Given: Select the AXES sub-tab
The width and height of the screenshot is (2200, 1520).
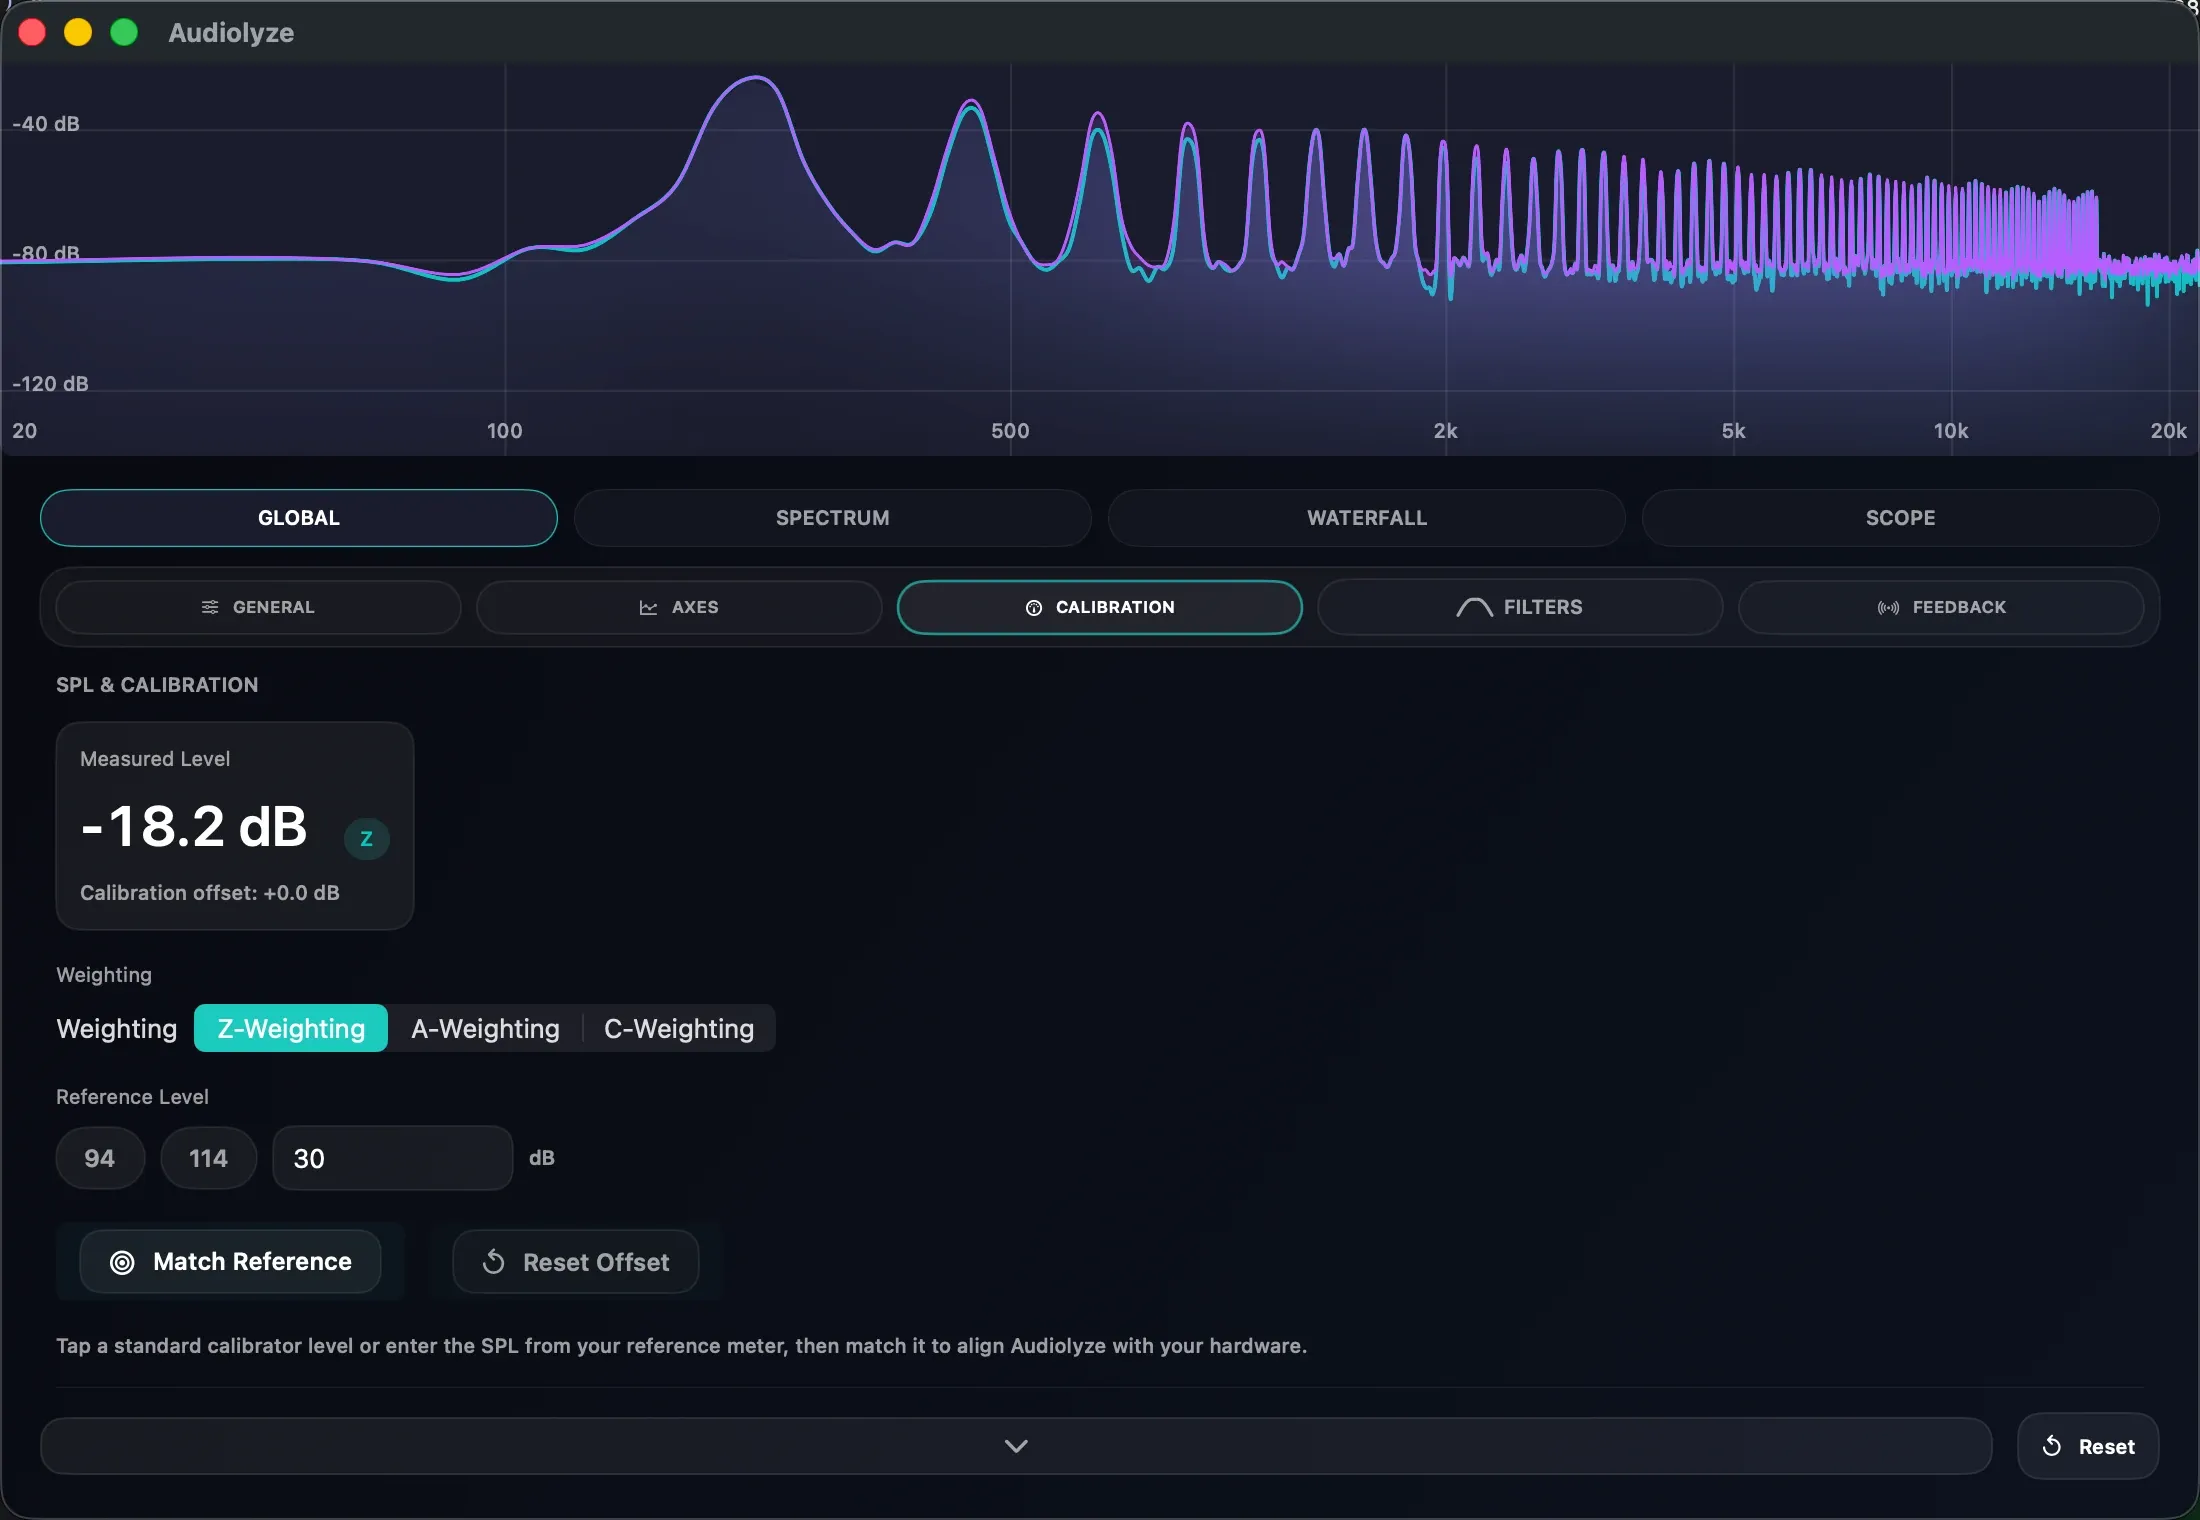Looking at the screenshot, I should click(x=679, y=607).
